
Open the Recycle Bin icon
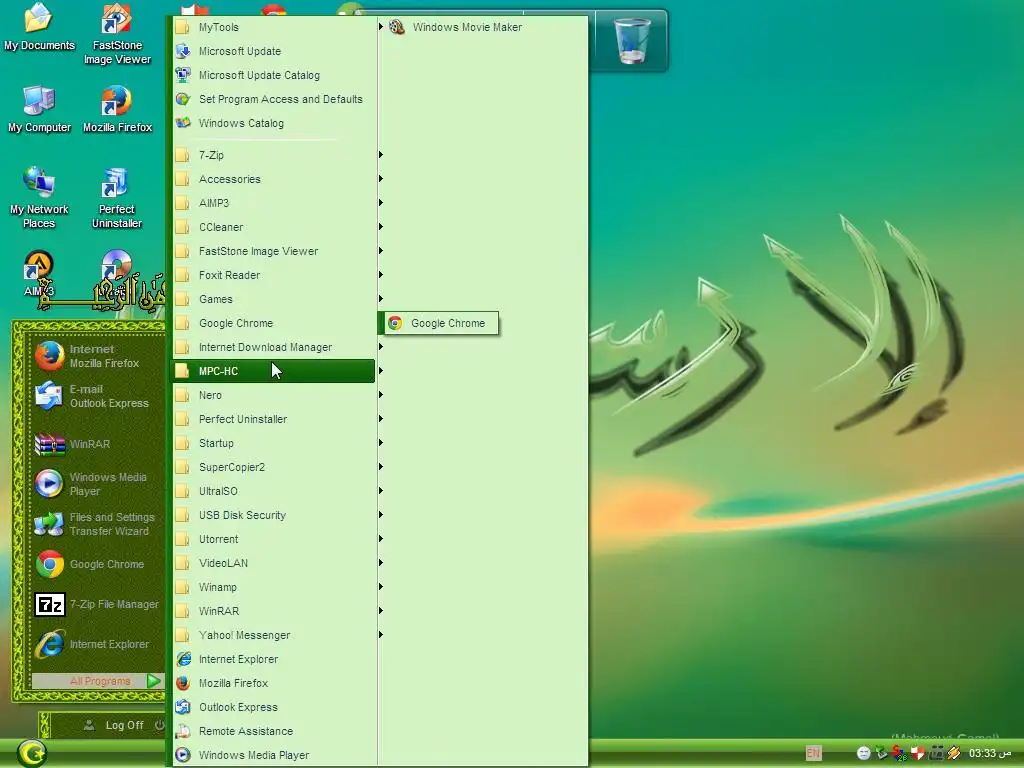(x=632, y=40)
